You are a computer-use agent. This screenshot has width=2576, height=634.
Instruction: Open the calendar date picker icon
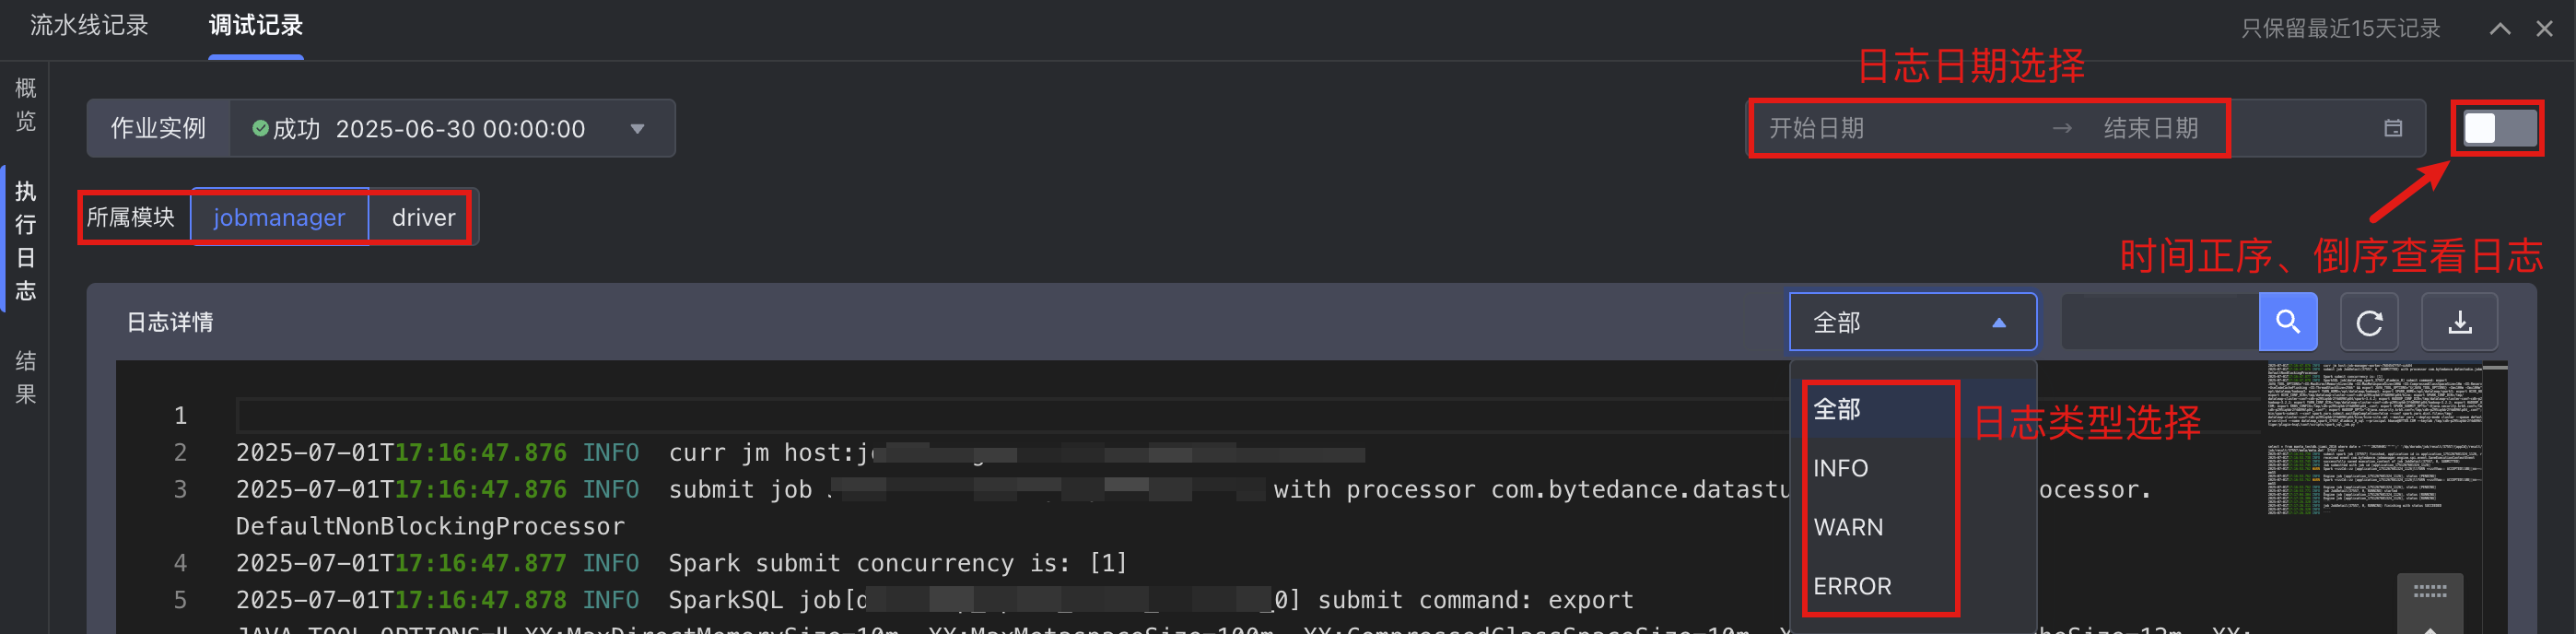click(x=2392, y=128)
